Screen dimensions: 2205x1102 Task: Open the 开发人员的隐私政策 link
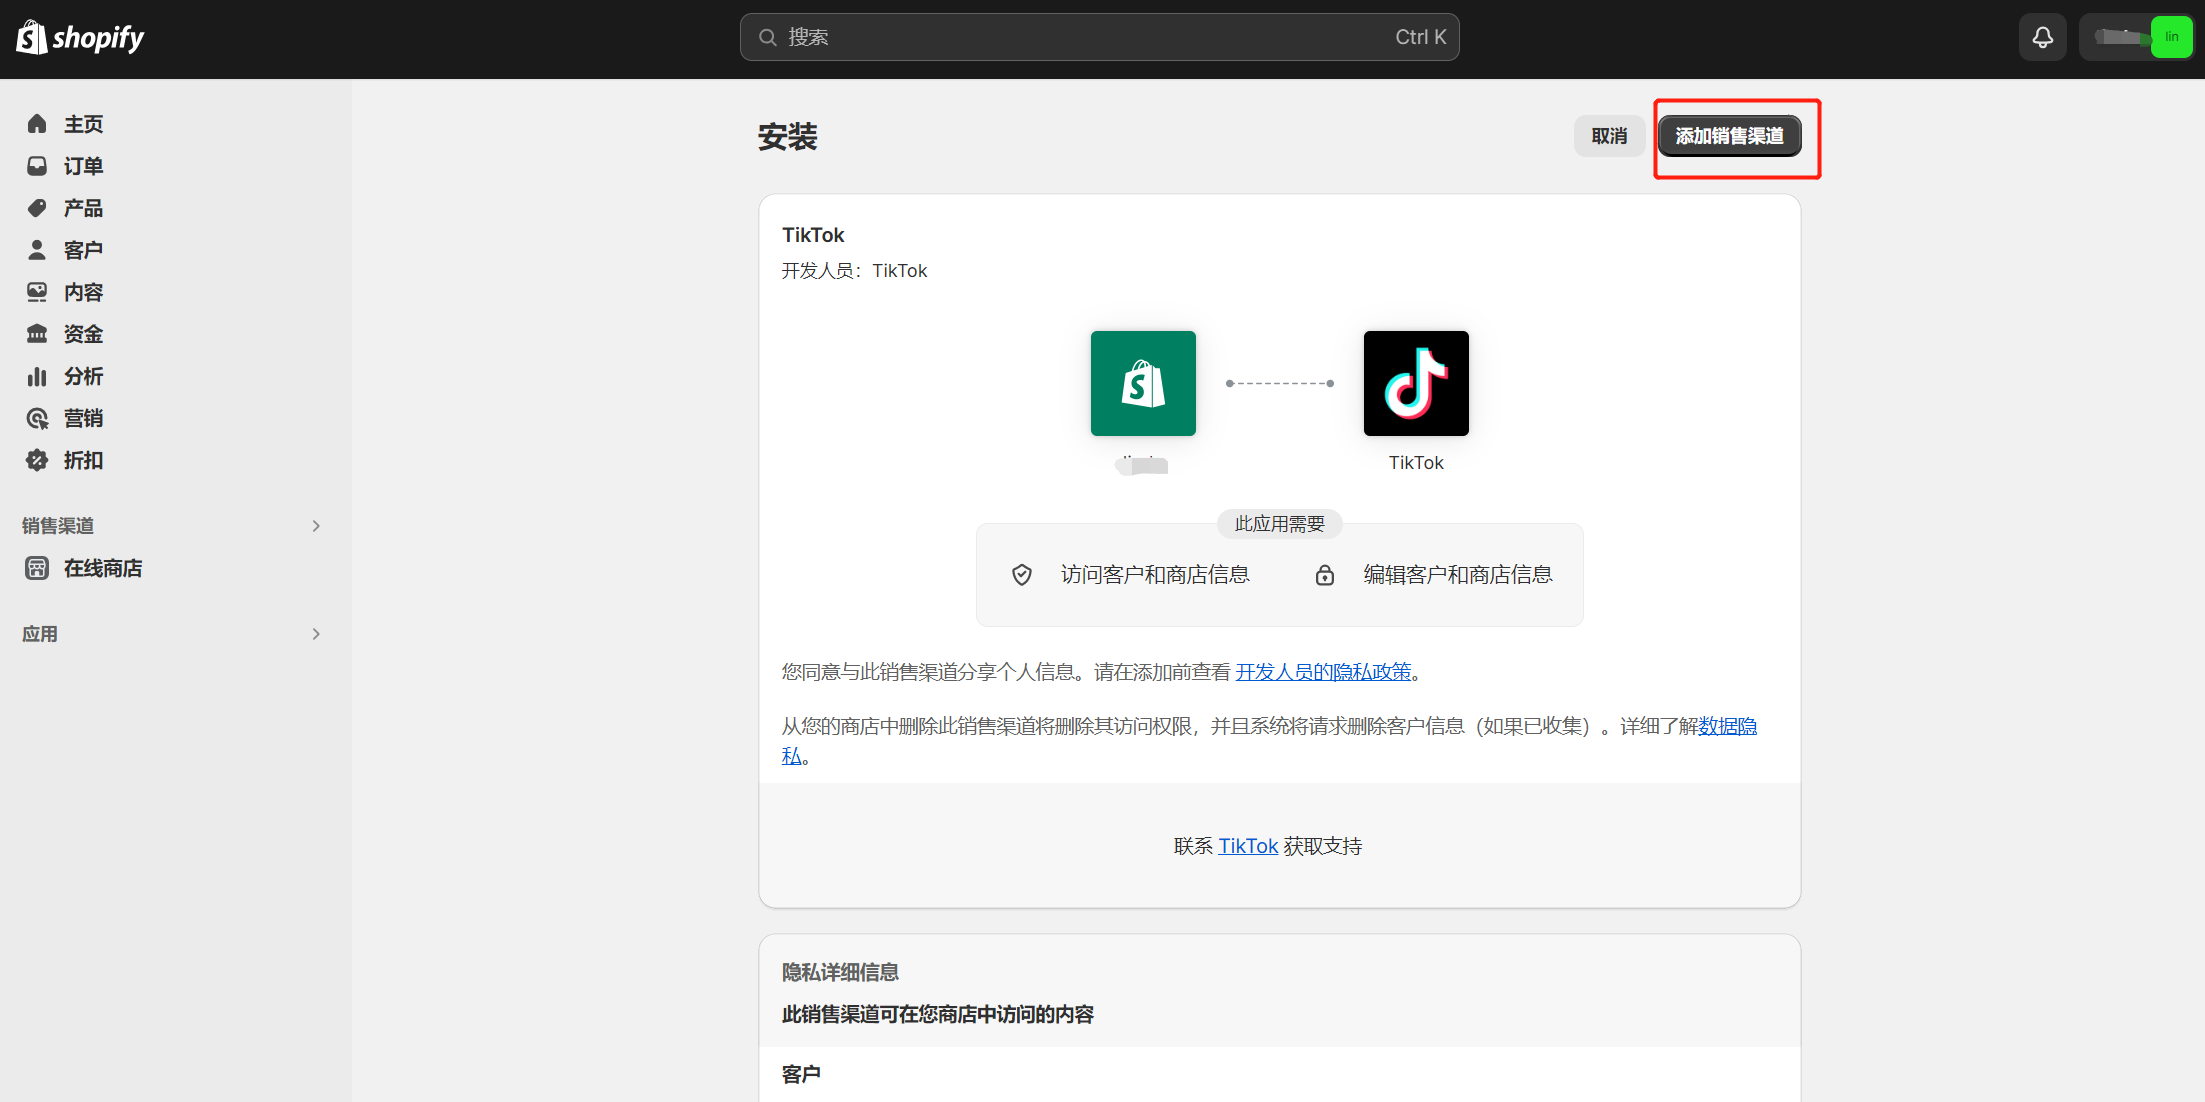click(1324, 672)
